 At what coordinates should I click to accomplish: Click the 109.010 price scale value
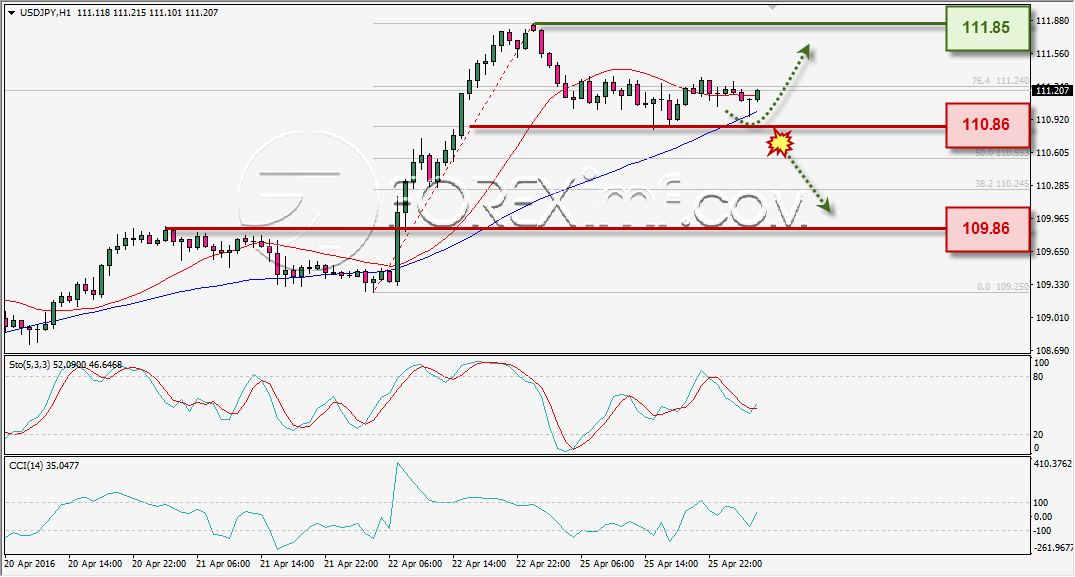1052,317
